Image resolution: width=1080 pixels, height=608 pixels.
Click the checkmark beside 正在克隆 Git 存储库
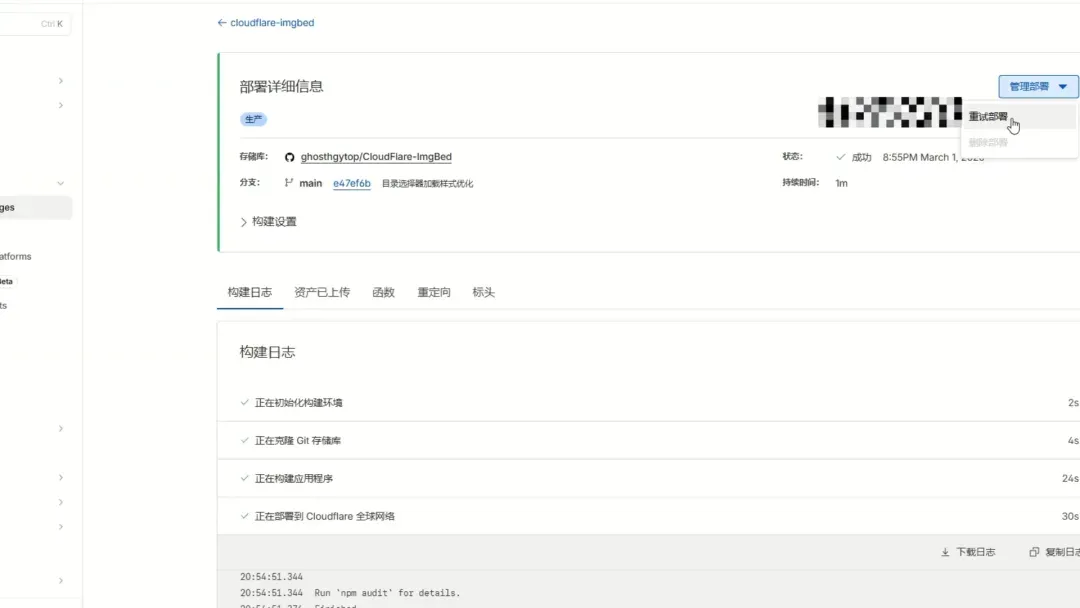pyautogui.click(x=245, y=440)
